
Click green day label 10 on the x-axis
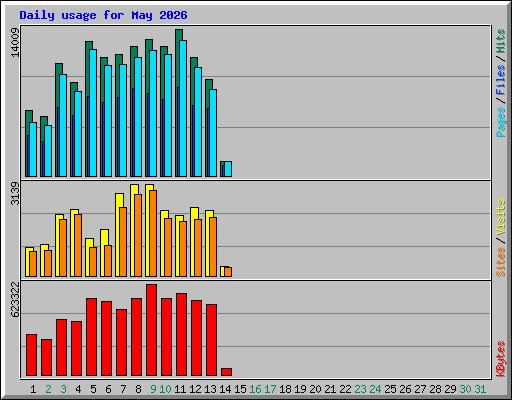coord(165,389)
